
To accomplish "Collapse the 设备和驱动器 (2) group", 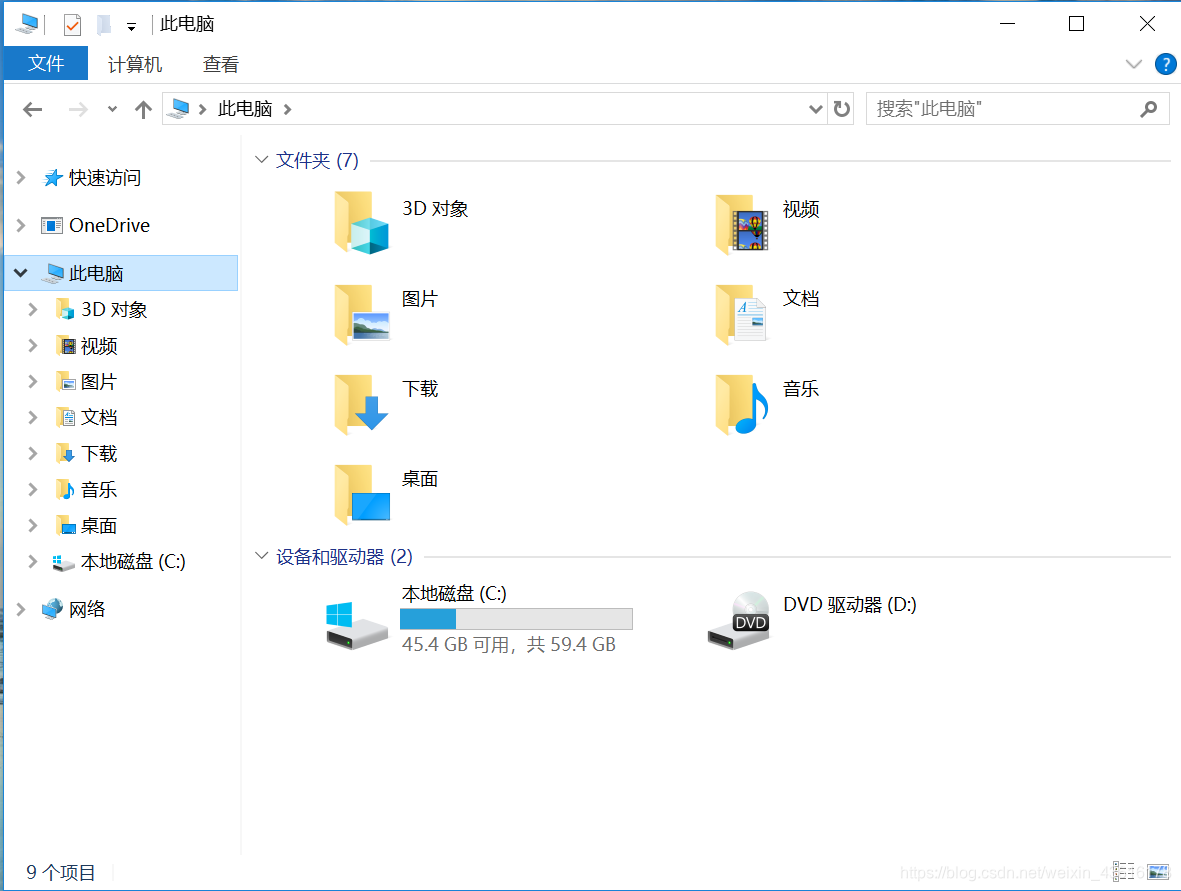I will [261, 556].
